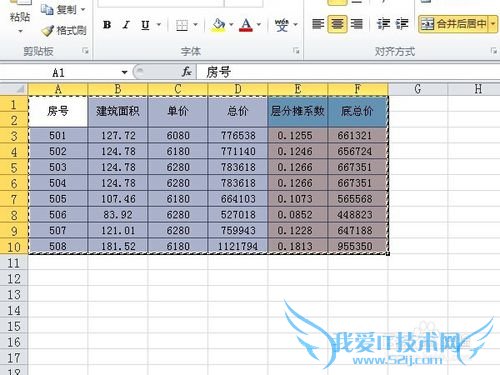This screenshot has height=375, width=500.
Task: Align text right
Action: point(357,24)
